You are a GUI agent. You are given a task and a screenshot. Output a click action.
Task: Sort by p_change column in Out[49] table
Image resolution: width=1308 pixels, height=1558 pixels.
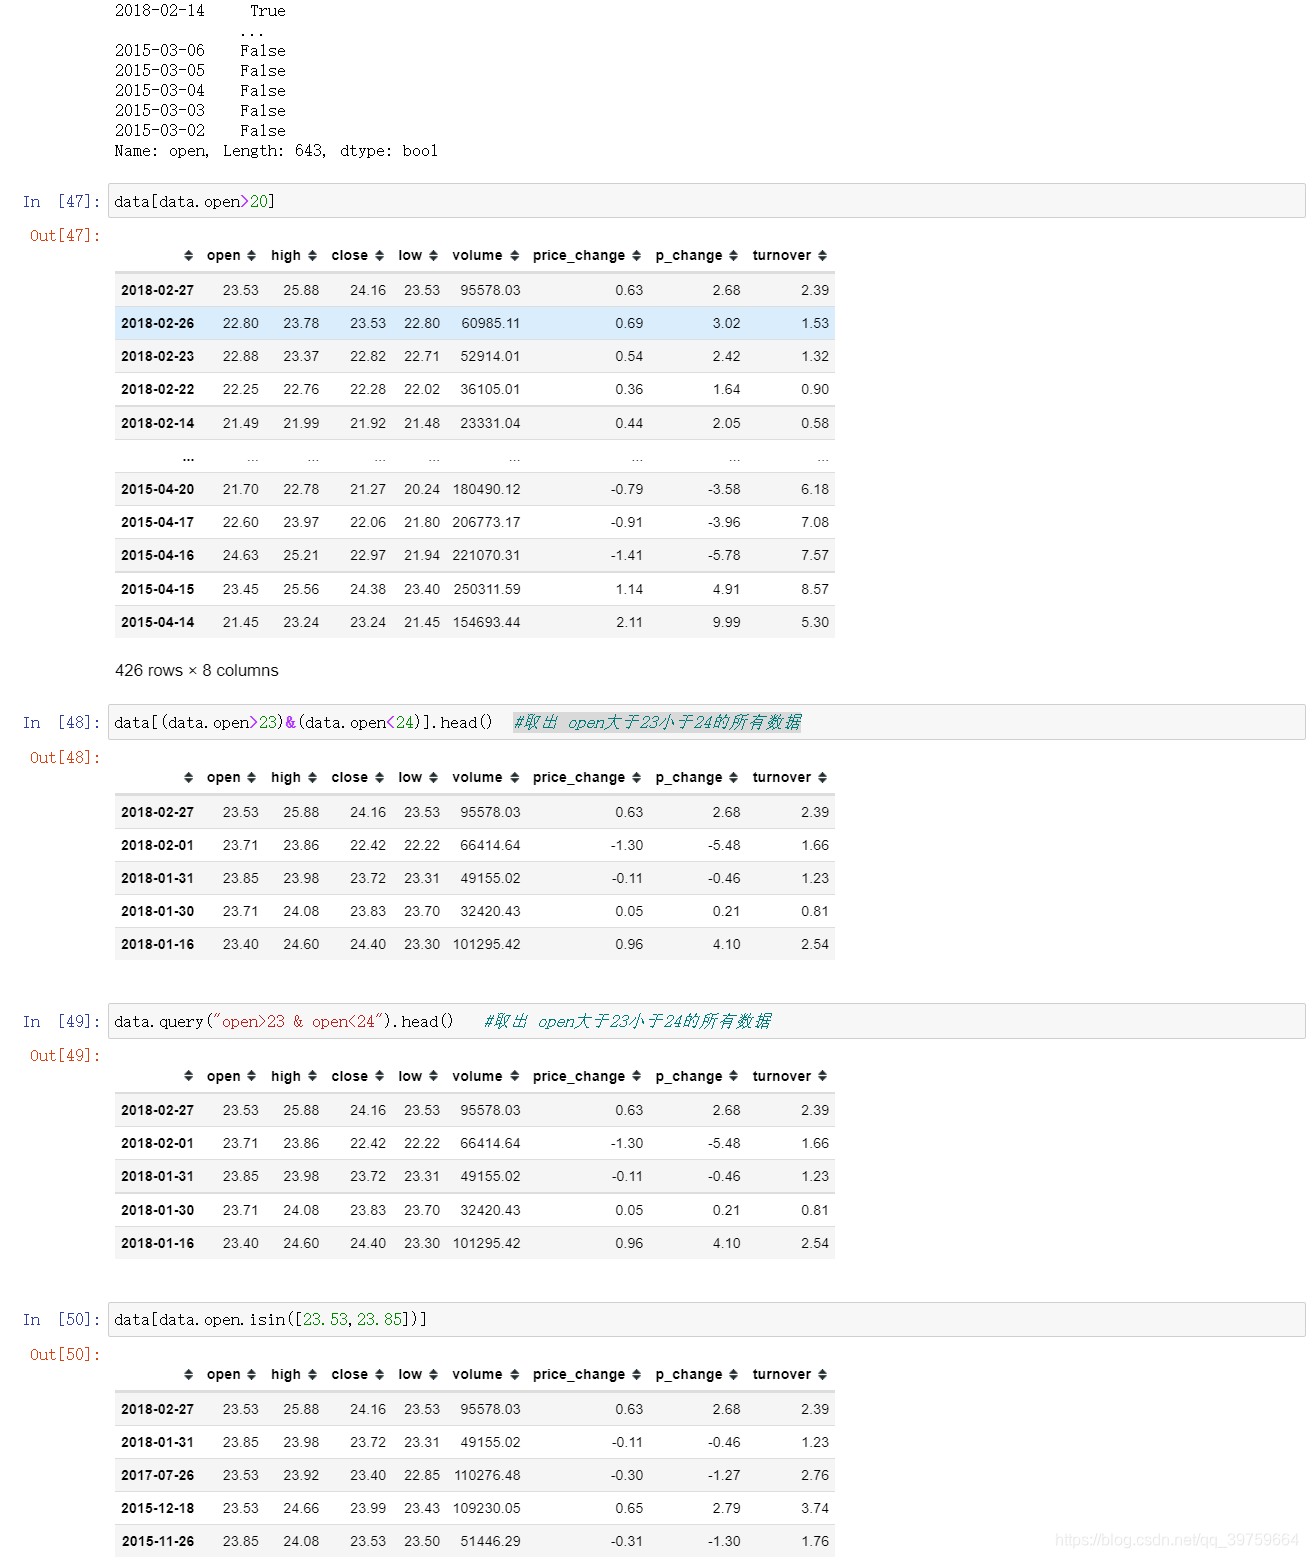coord(733,1077)
